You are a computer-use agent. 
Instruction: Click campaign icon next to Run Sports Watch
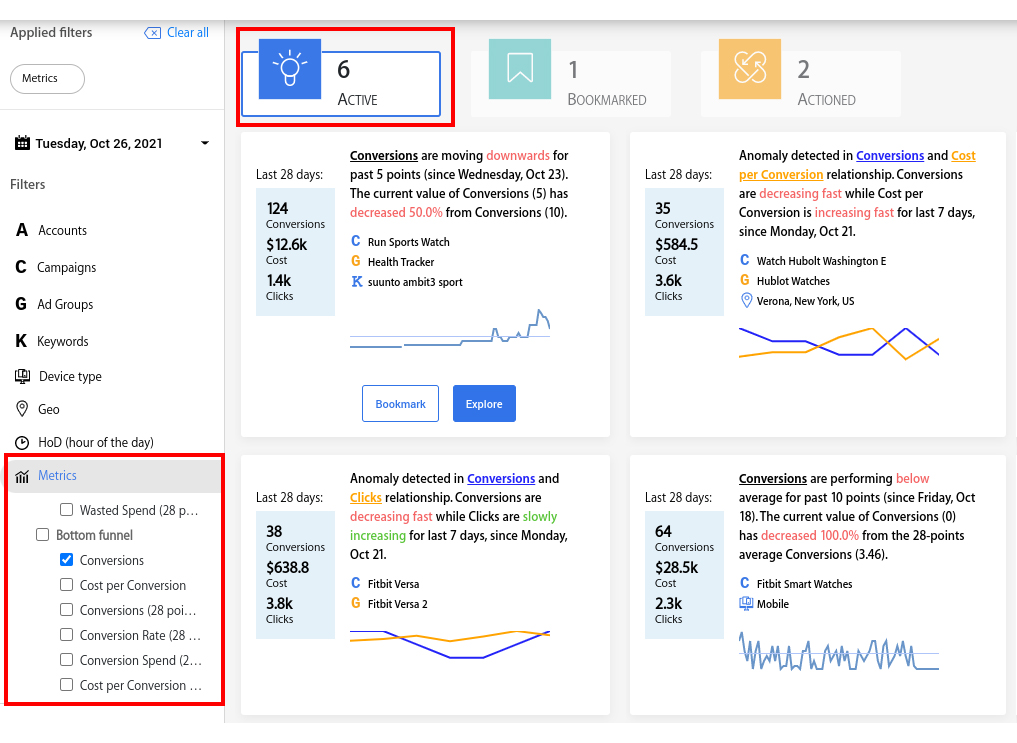[356, 241]
